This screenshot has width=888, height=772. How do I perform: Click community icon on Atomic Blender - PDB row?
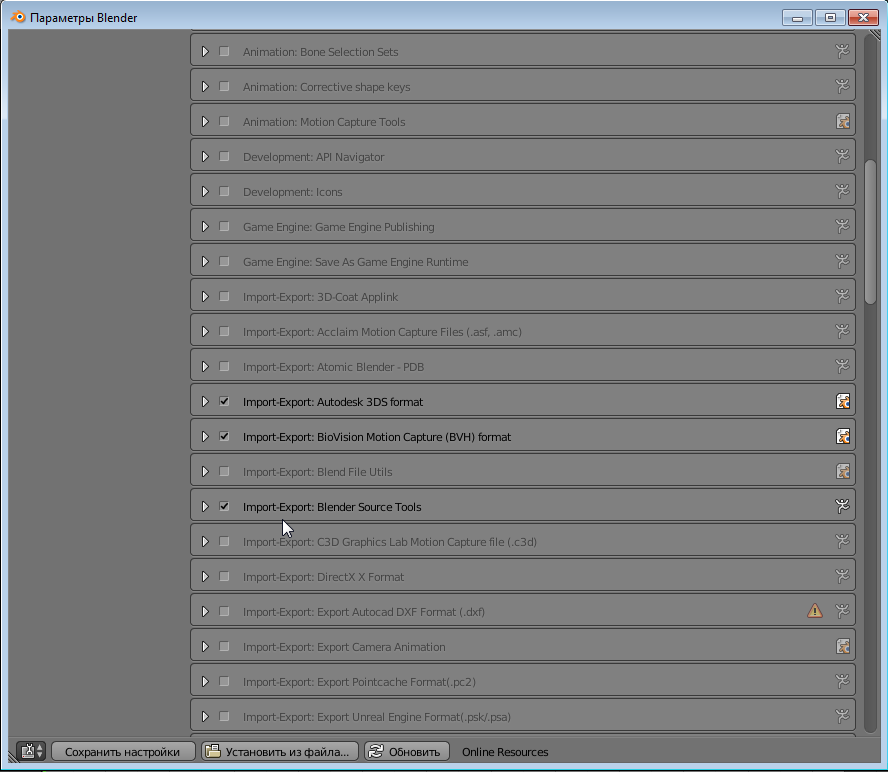click(842, 366)
